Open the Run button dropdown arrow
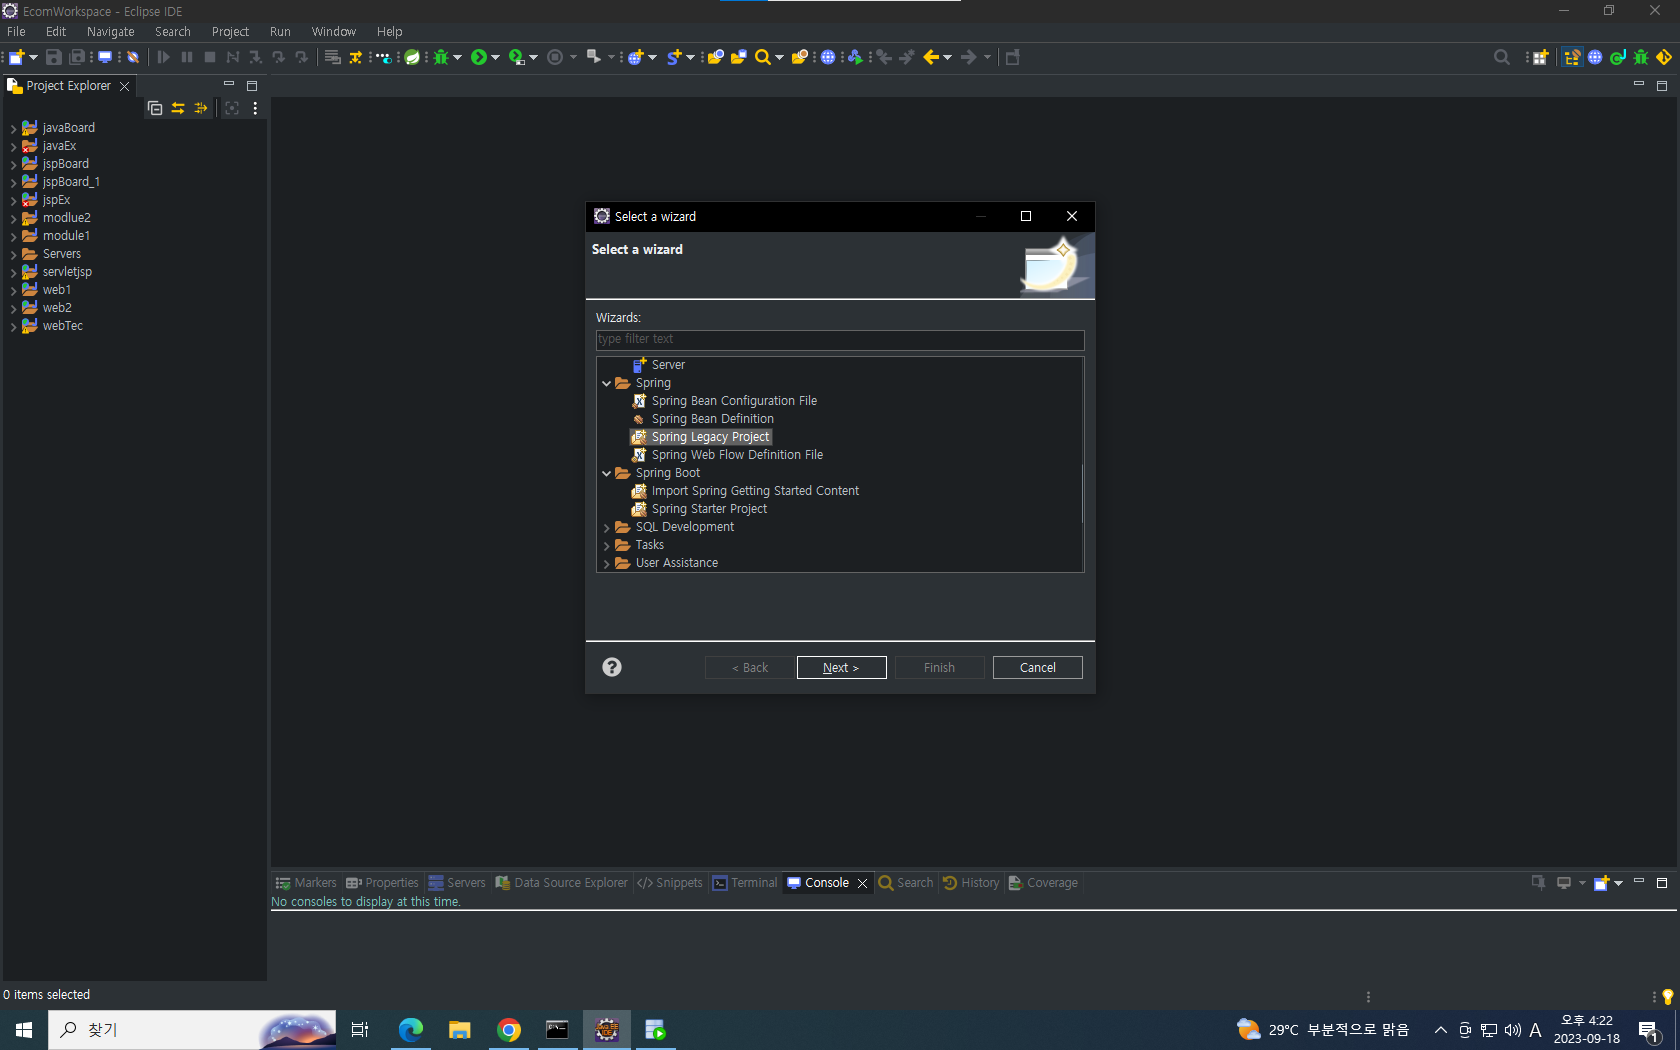The height and width of the screenshot is (1050, 1680). pyautogui.click(x=495, y=57)
